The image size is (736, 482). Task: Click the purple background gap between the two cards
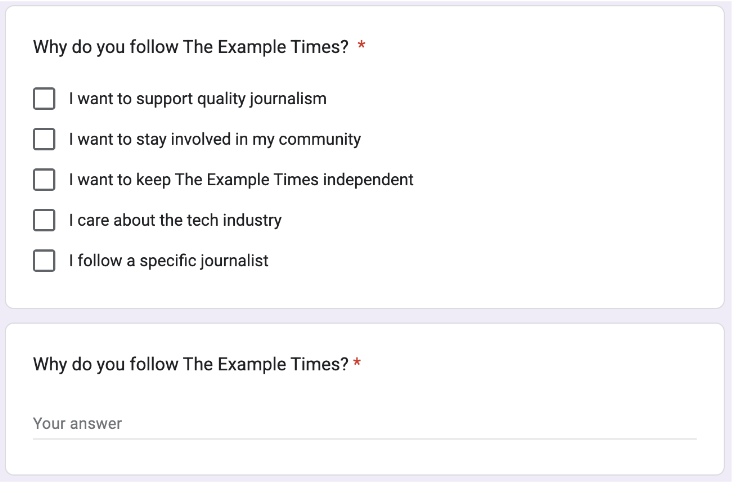pos(365,316)
